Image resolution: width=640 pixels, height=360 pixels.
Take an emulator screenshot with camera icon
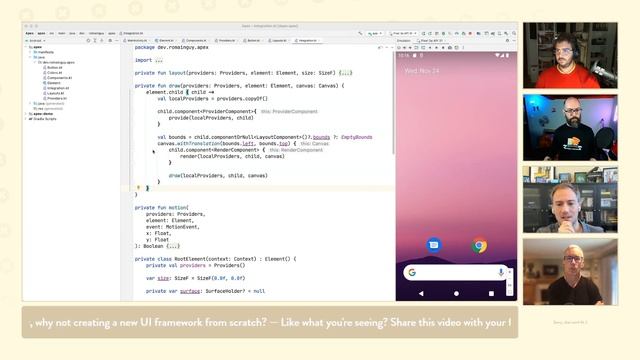click(450, 47)
